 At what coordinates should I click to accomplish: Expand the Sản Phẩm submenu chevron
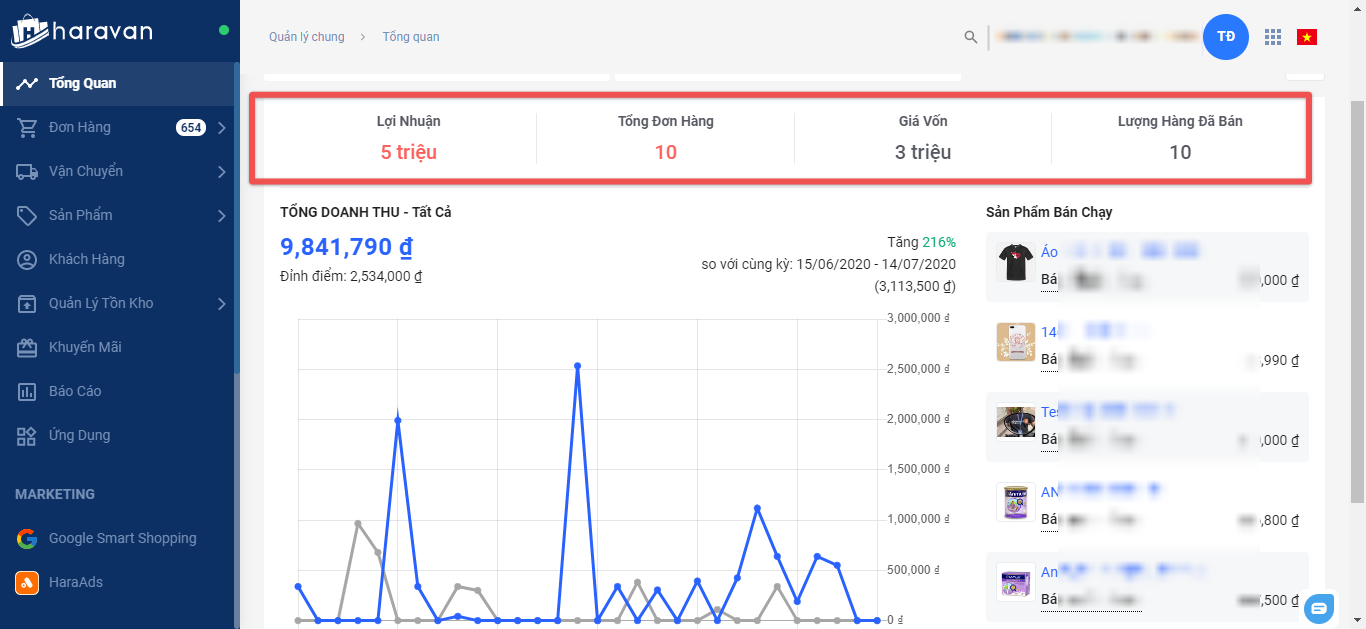click(222, 216)
